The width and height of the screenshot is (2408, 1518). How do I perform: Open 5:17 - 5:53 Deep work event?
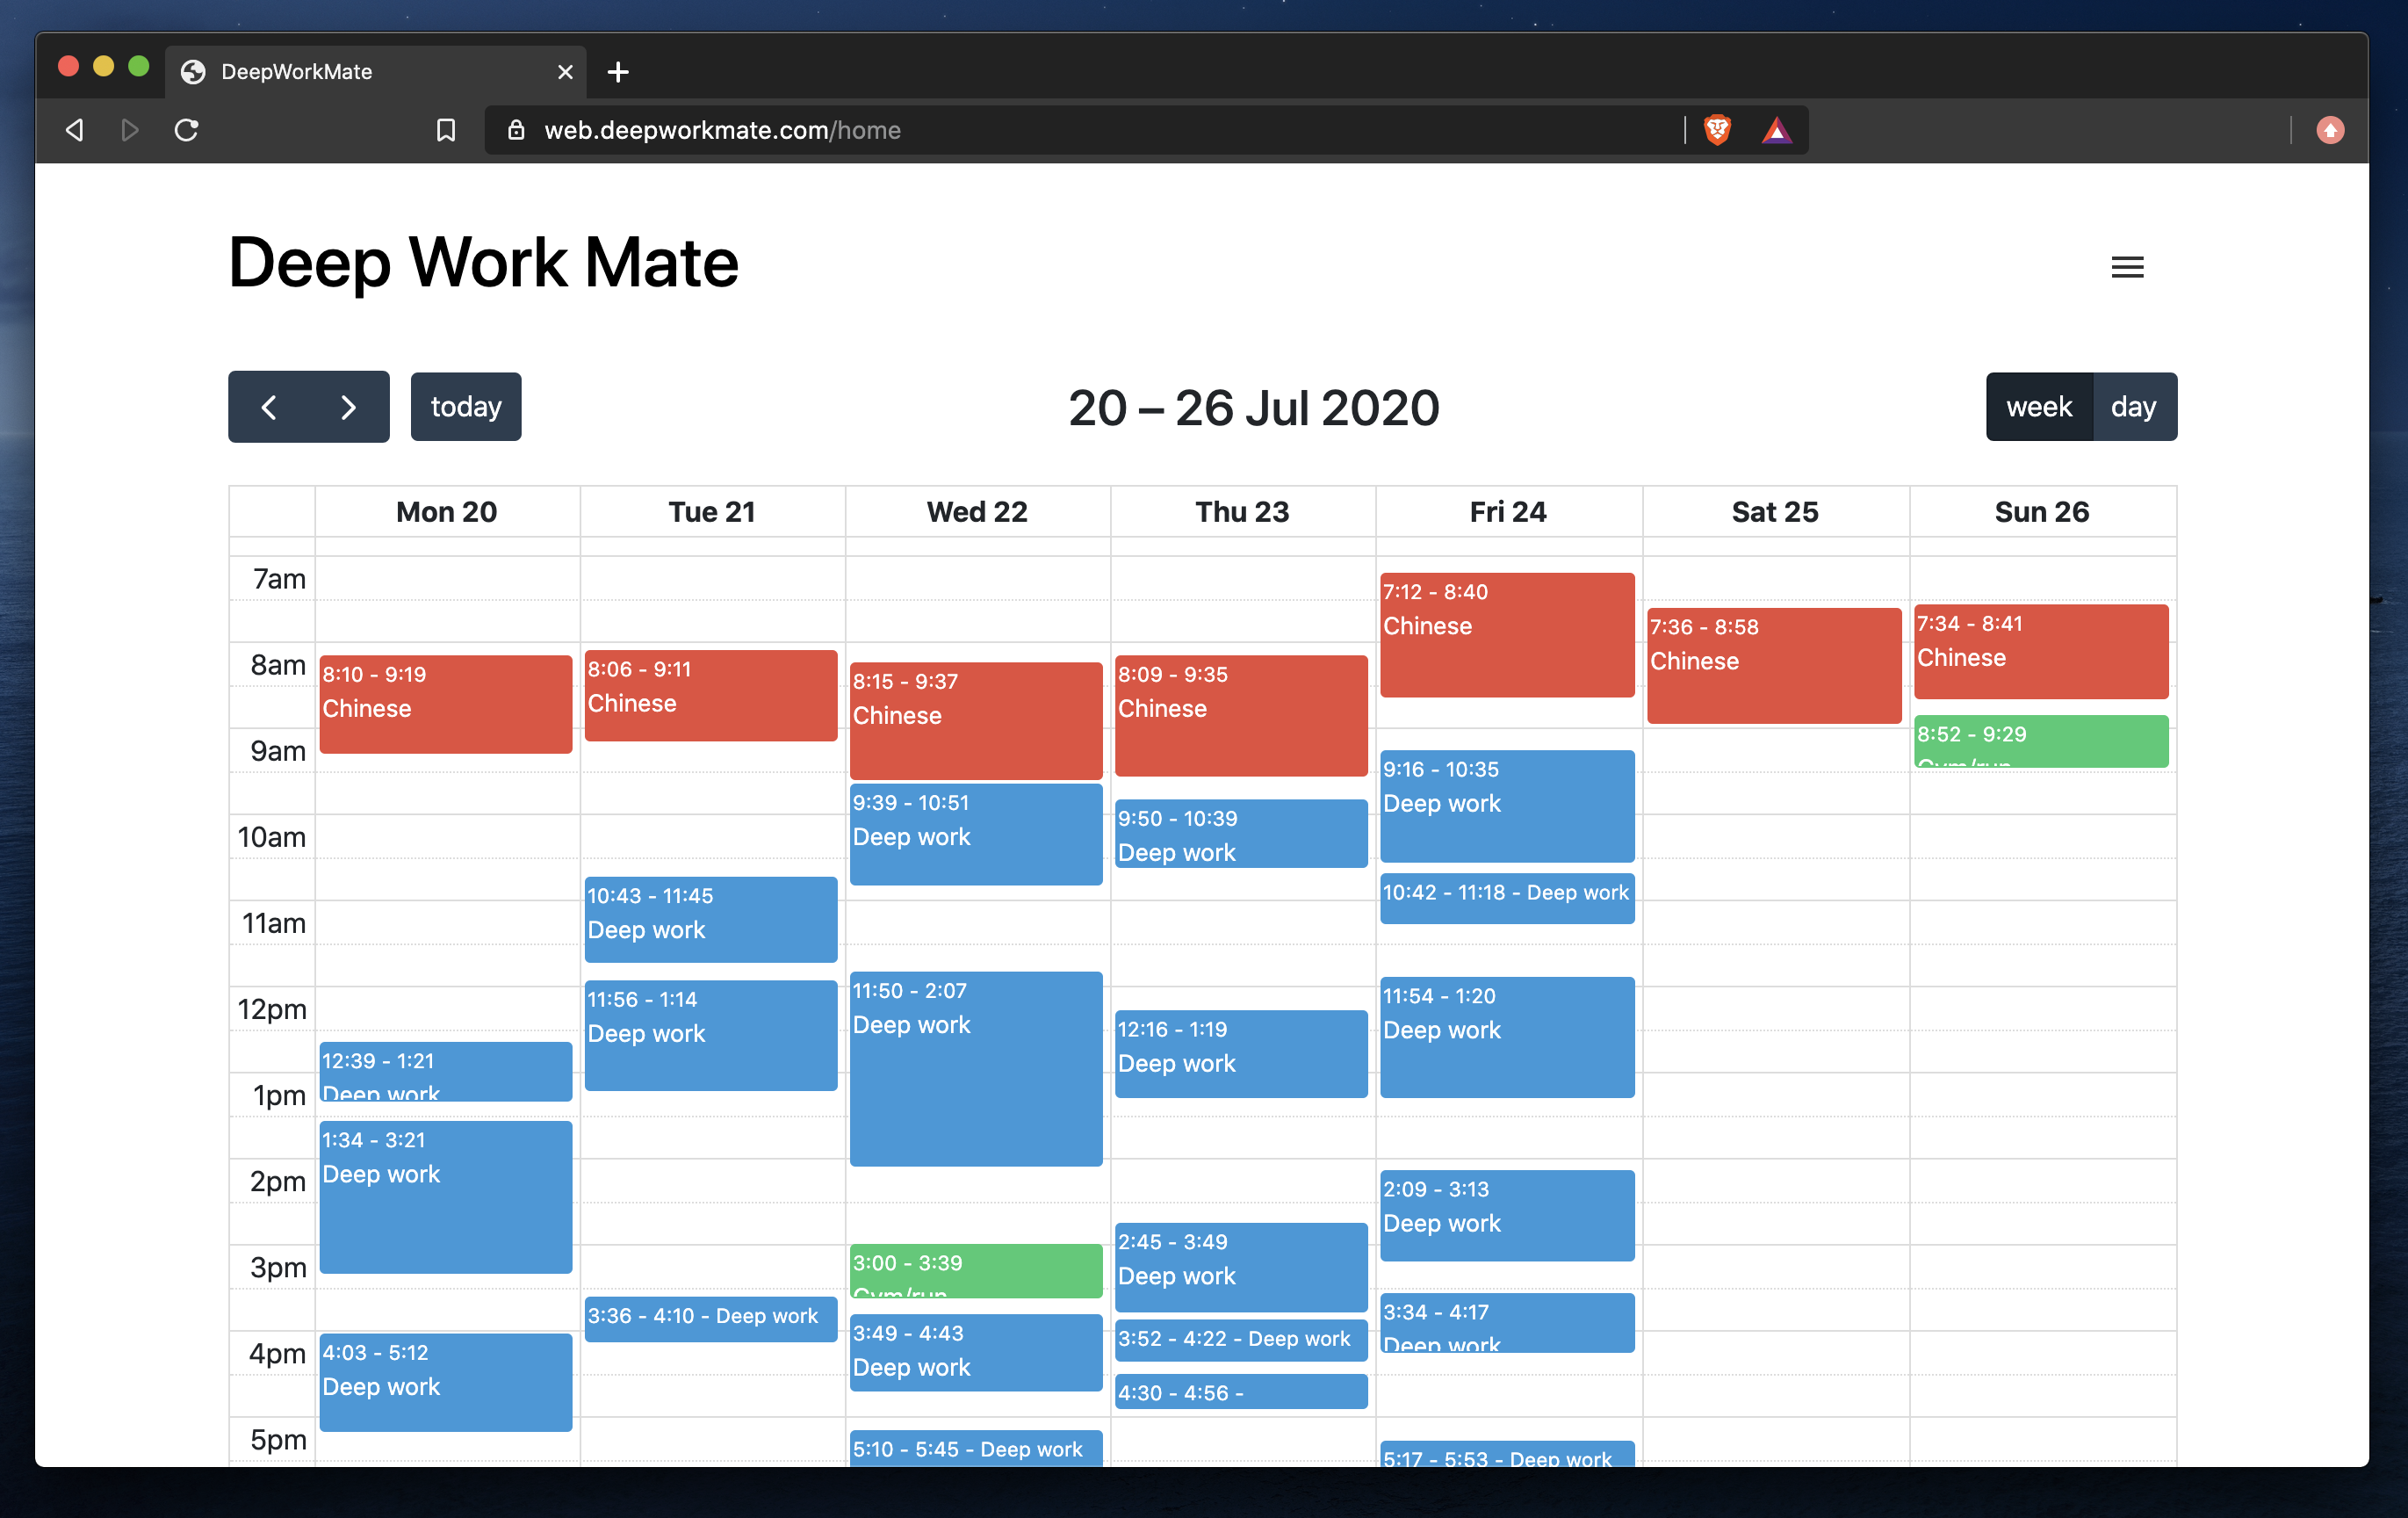tap(1507, 1454)
